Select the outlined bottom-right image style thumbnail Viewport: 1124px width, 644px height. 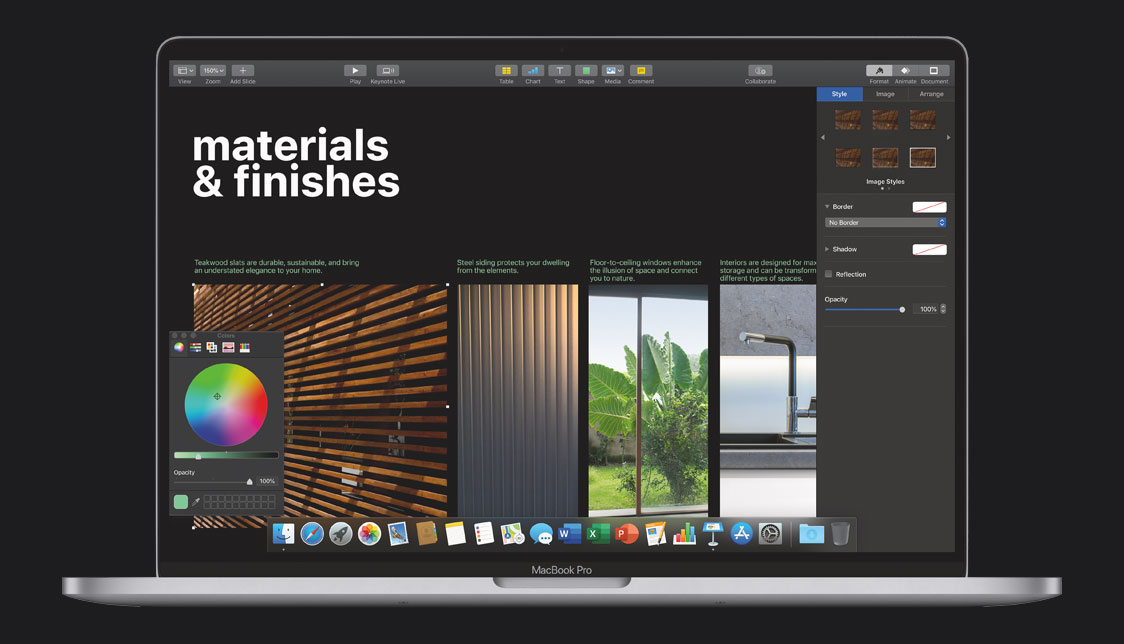[923, 157]
